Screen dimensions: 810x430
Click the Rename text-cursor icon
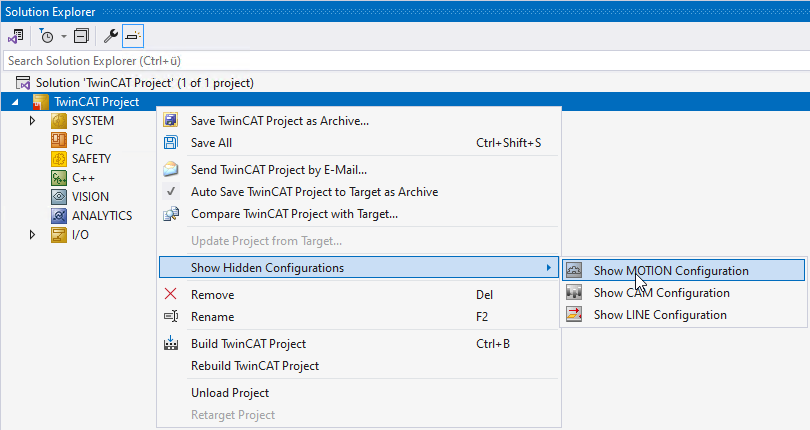click(x=171, y=316)
